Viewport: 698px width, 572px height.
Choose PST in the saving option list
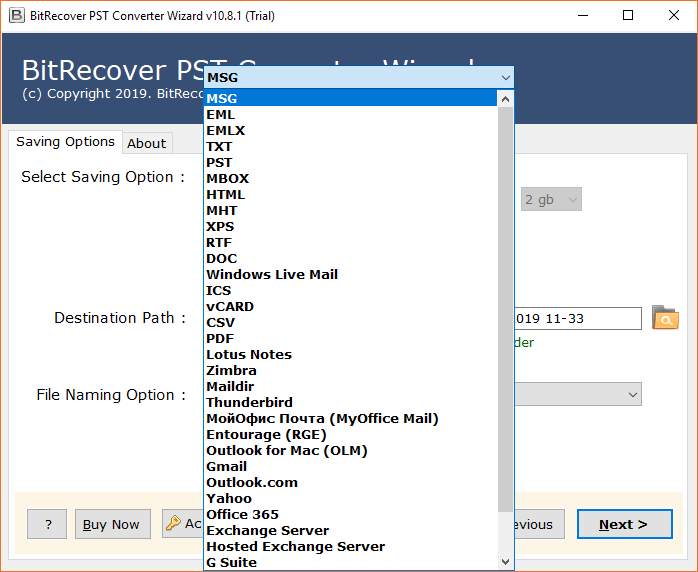(x=350, y=162)
